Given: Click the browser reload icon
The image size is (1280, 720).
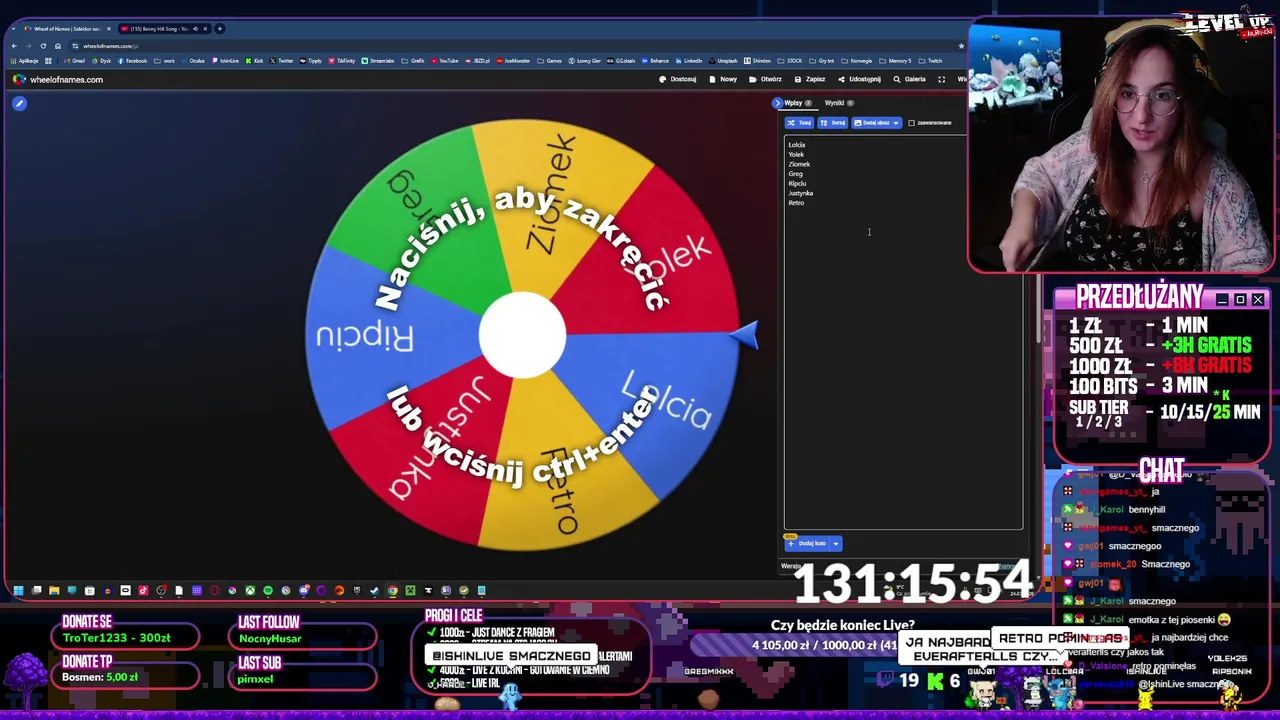Looking at the screenshot, I should (43, 46).
